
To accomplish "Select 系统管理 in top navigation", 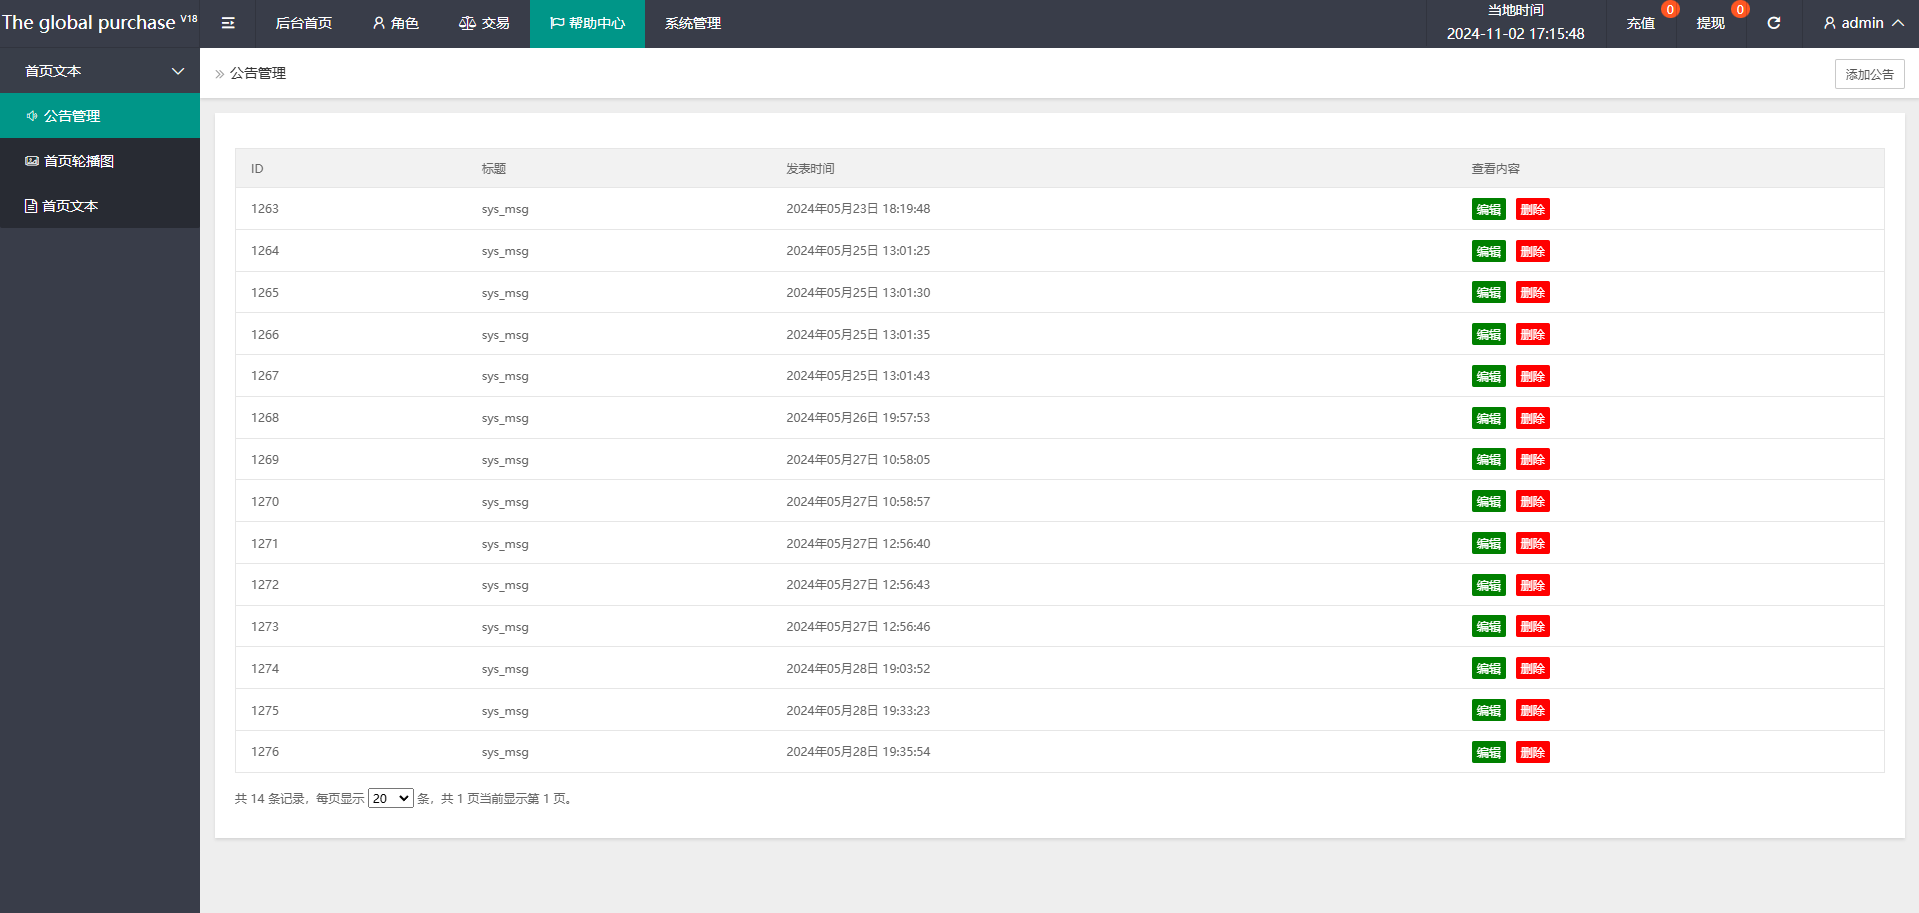I will 692,23.
